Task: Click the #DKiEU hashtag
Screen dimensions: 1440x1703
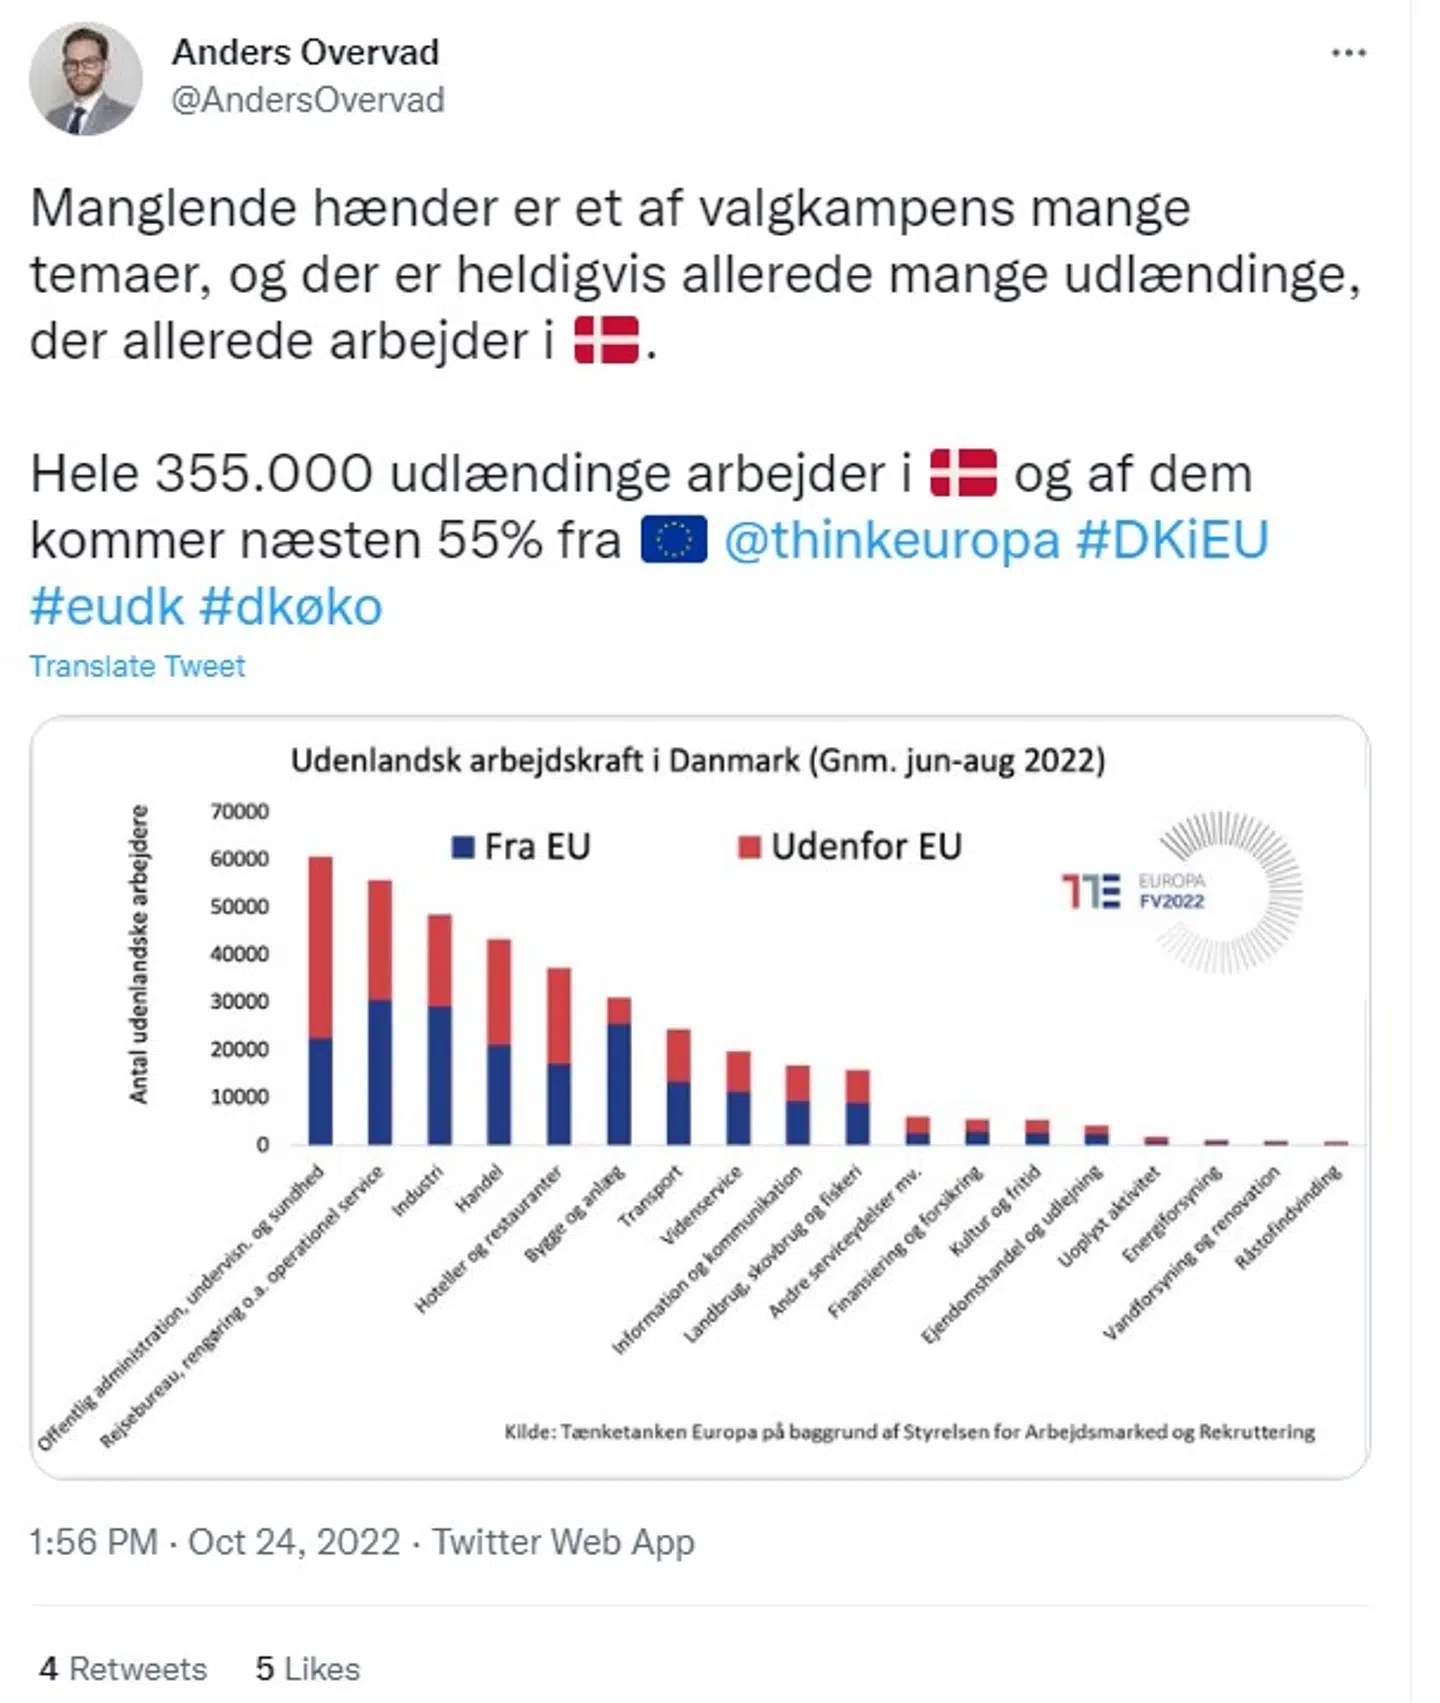Action: pos(1172,540)
